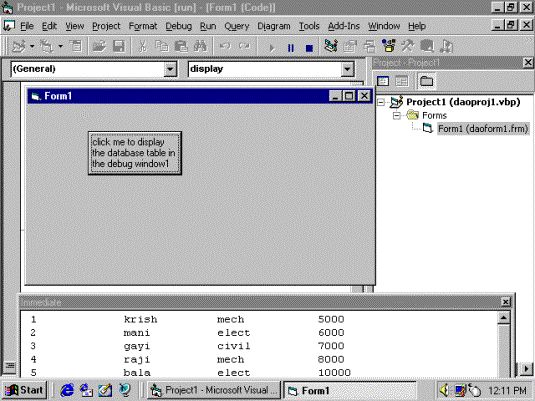Viewport: 535px width, 401px height.
Task: Open the (General) object dropdown
Action: 170,69
